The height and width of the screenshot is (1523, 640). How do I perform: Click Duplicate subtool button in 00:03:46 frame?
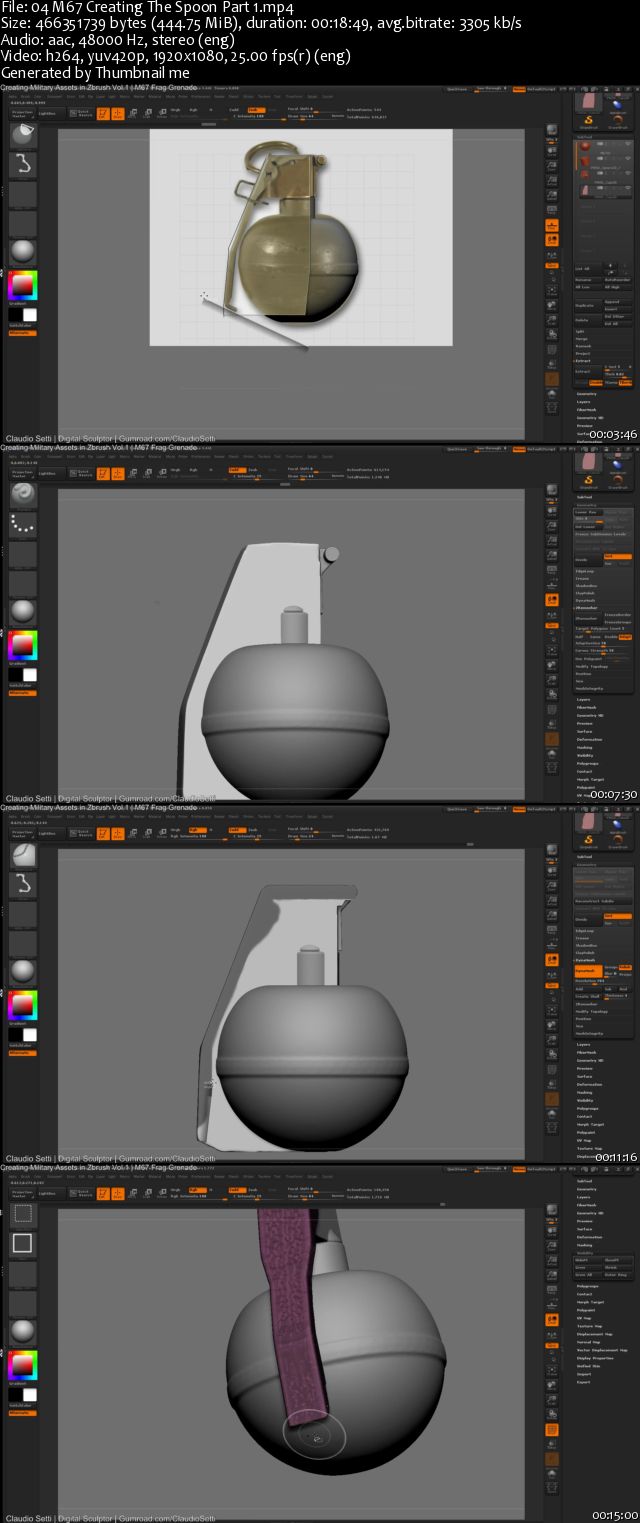tap(588, 305)
